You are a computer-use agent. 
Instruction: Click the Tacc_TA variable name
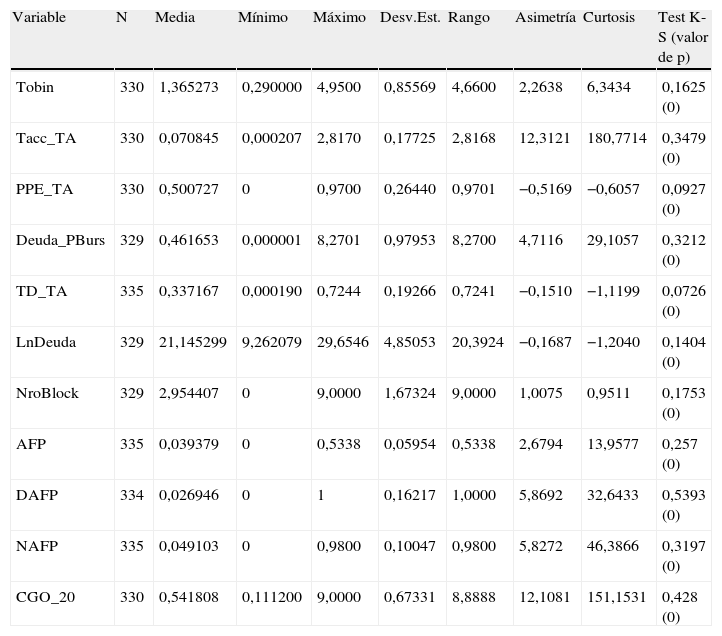tap(46, 138)
